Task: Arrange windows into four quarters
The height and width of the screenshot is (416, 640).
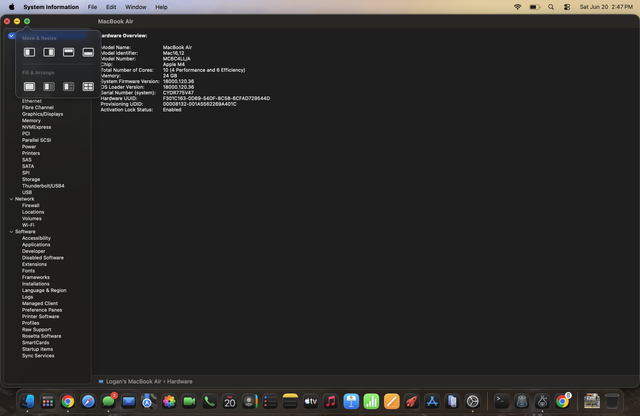Action: [88, 87]
